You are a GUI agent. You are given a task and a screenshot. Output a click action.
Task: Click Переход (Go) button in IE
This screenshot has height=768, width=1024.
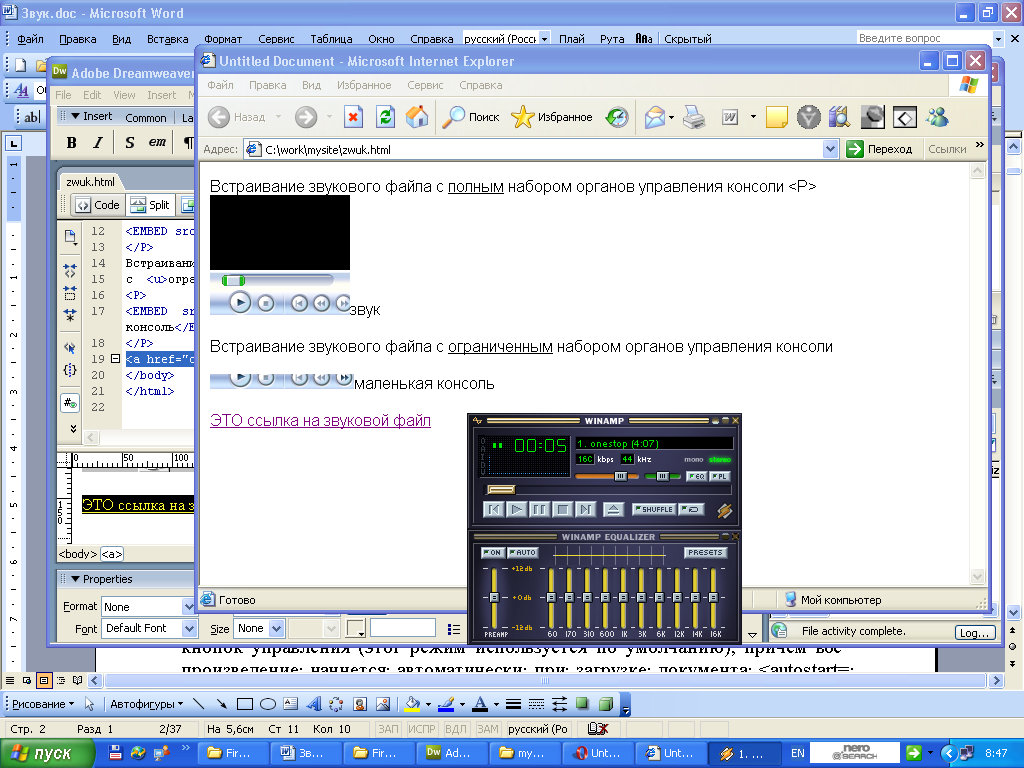click(879, 149)
